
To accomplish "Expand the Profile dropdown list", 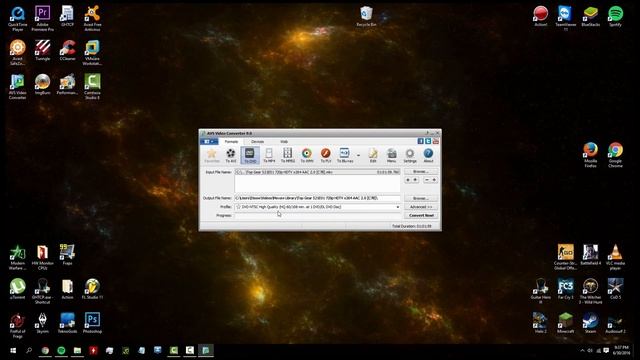I will 398,207.
